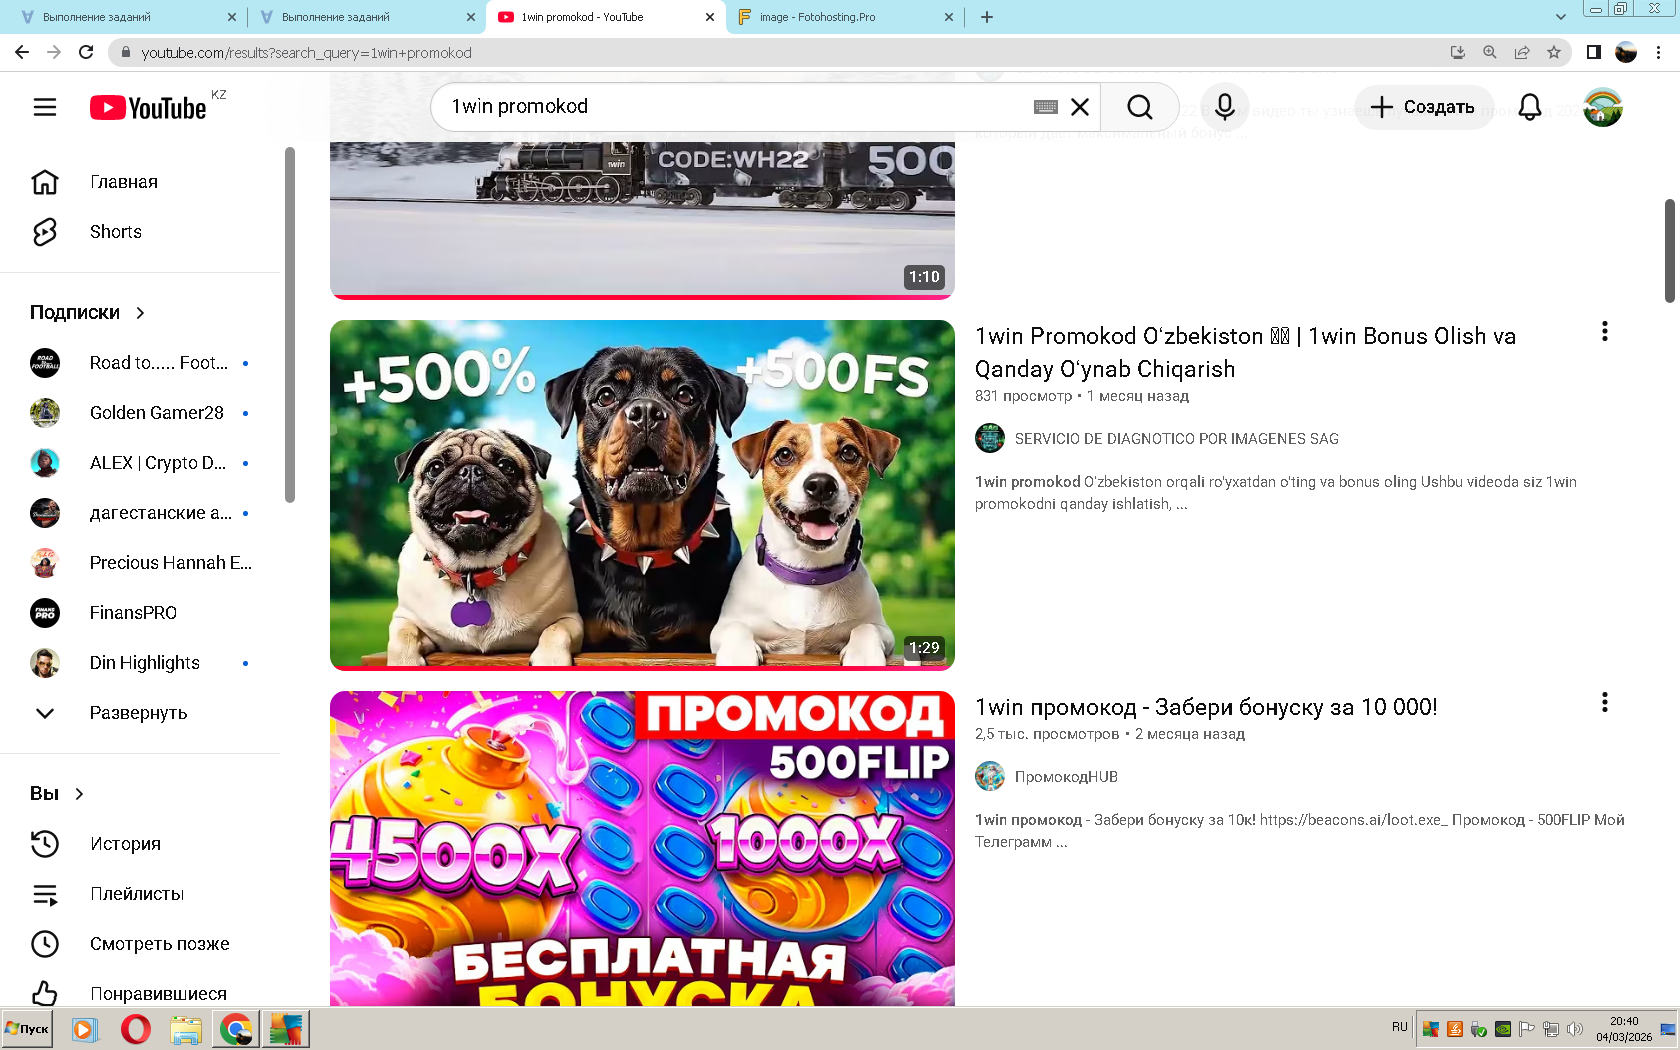Open the on-screen keyboard icon in search box
Image resolution: width=1680 pixels, height=1050 pixels.
coord(1046,107)
